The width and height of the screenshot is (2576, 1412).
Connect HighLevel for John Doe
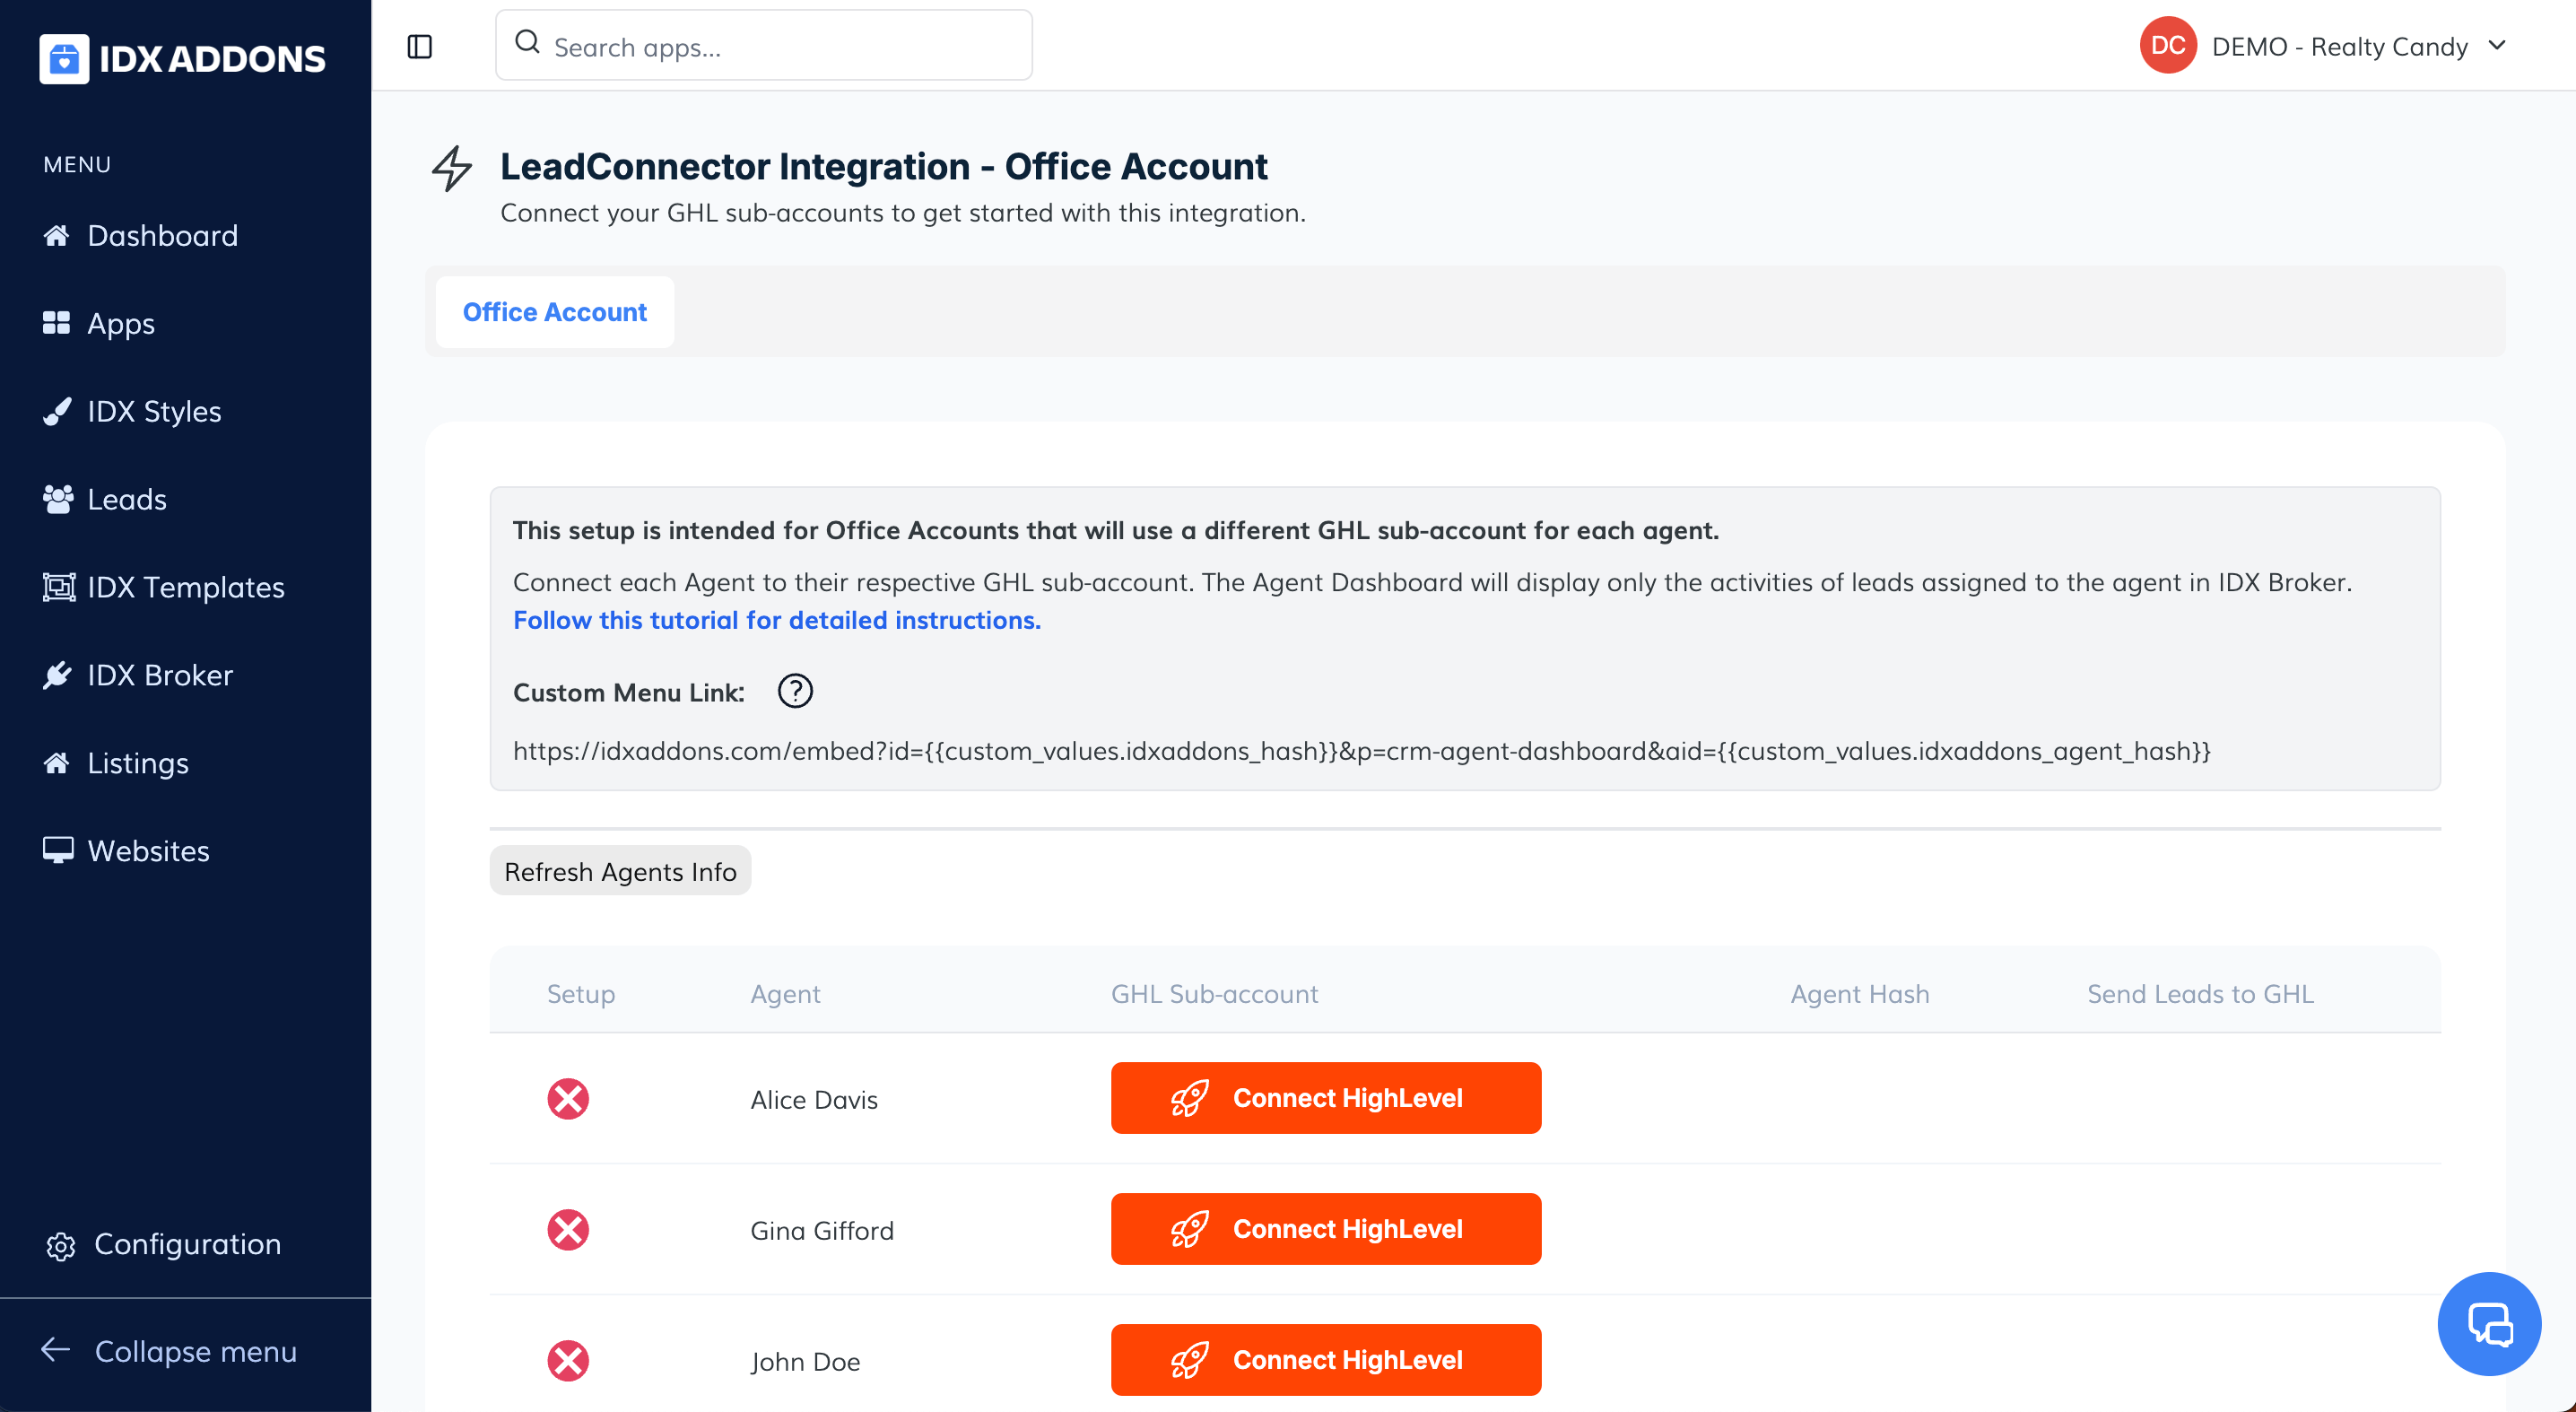click(1325, 1360)
